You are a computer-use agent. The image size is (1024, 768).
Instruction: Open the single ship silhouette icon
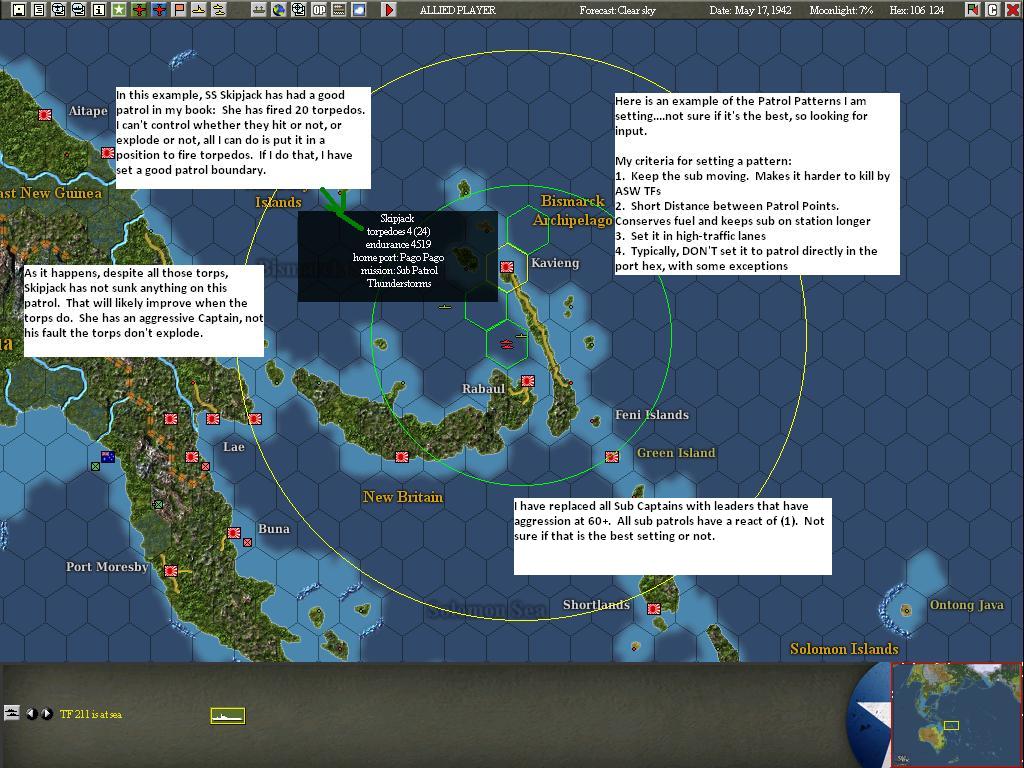coord(199,10)
